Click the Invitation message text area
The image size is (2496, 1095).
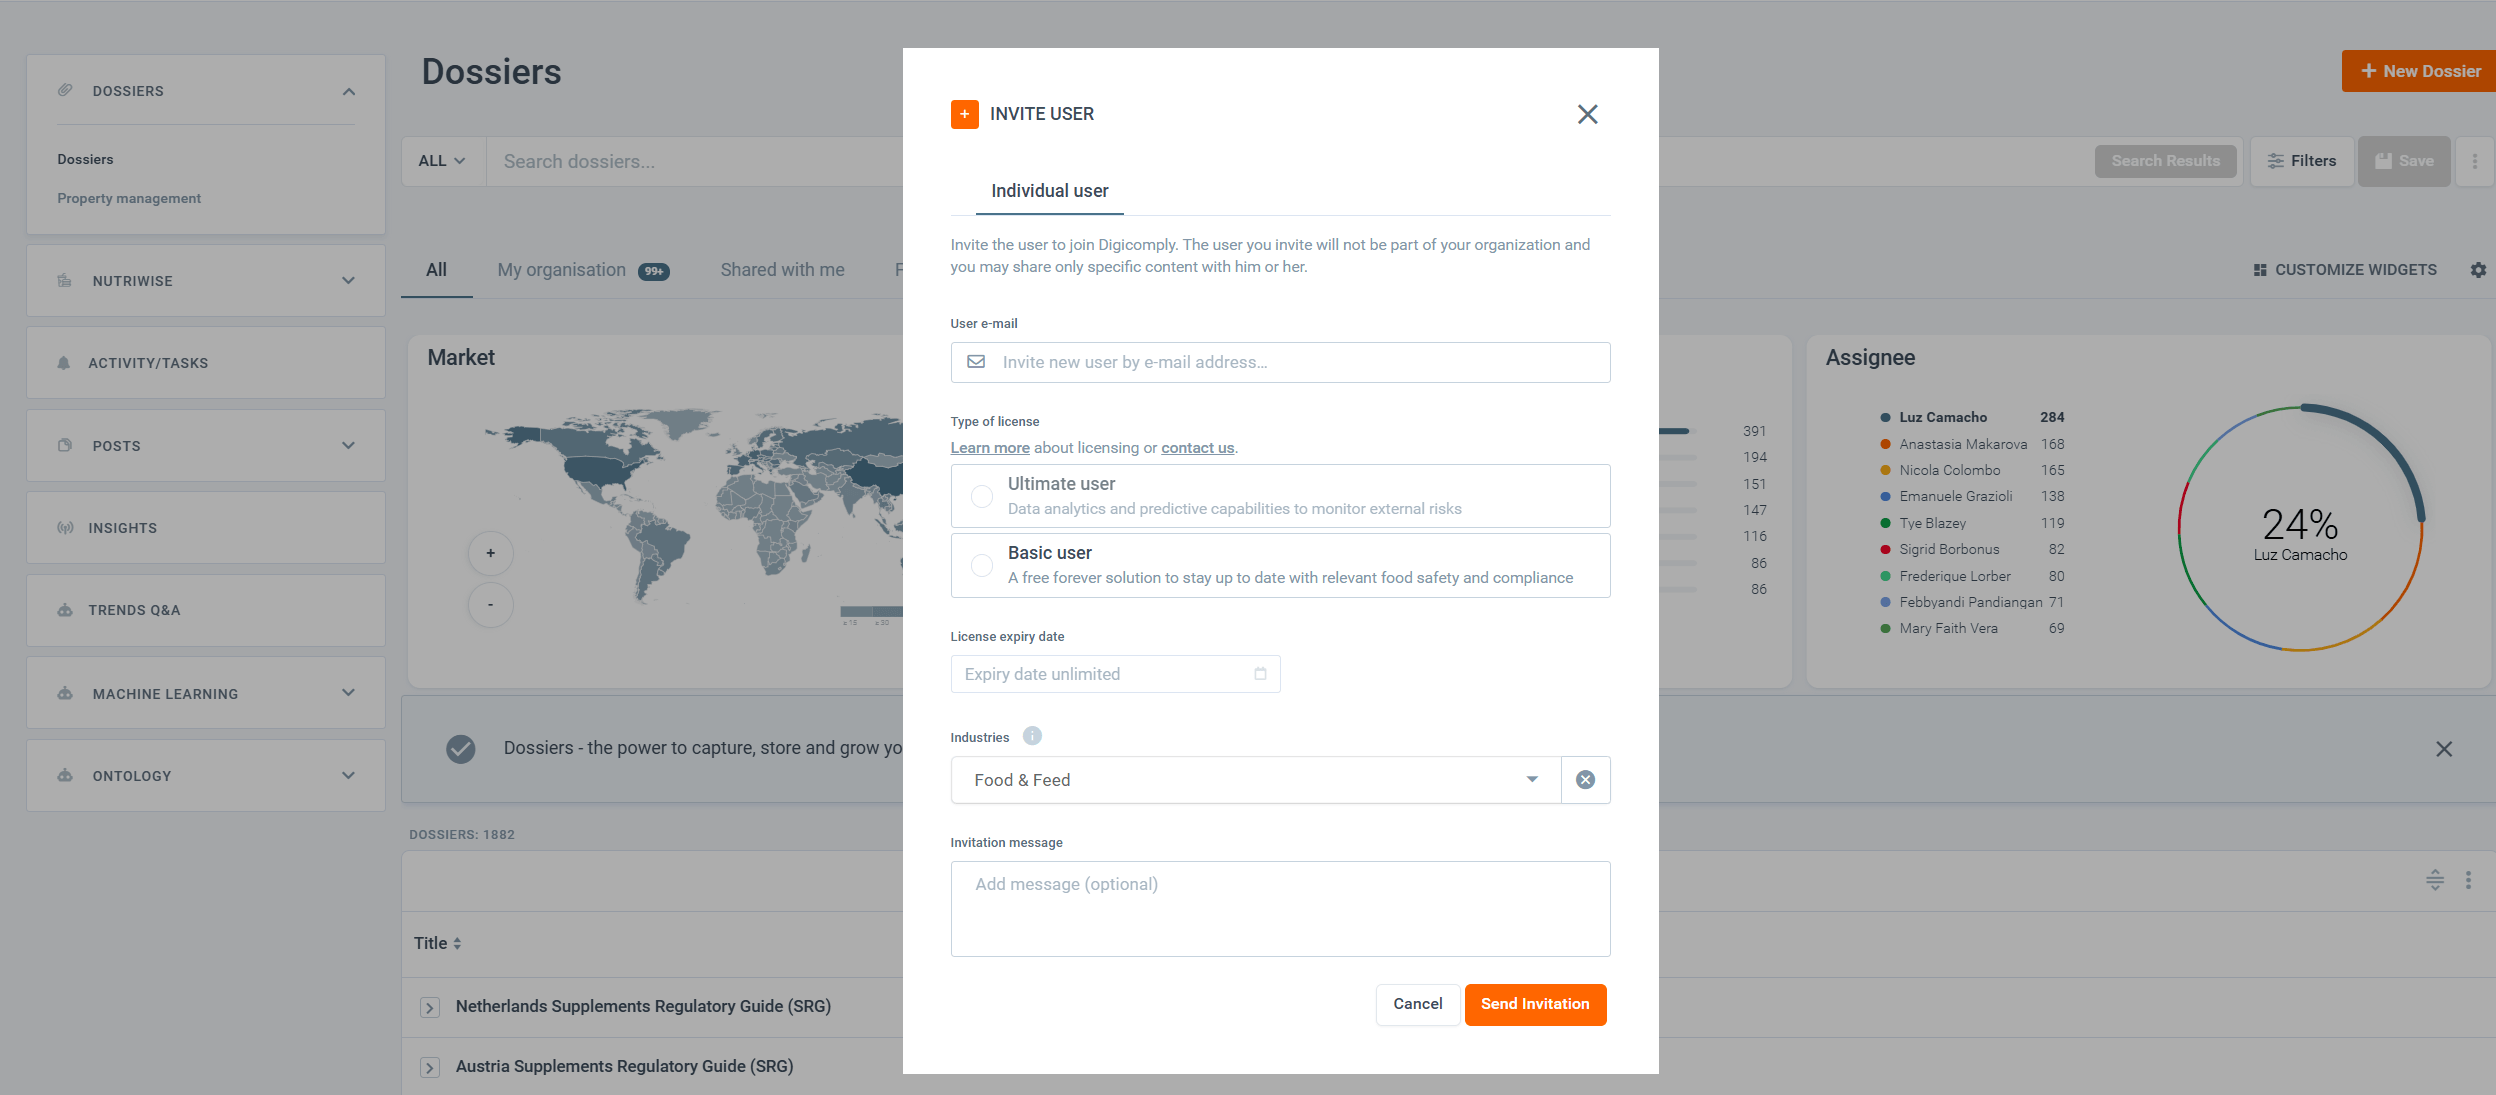click(x=1280, y=908)
